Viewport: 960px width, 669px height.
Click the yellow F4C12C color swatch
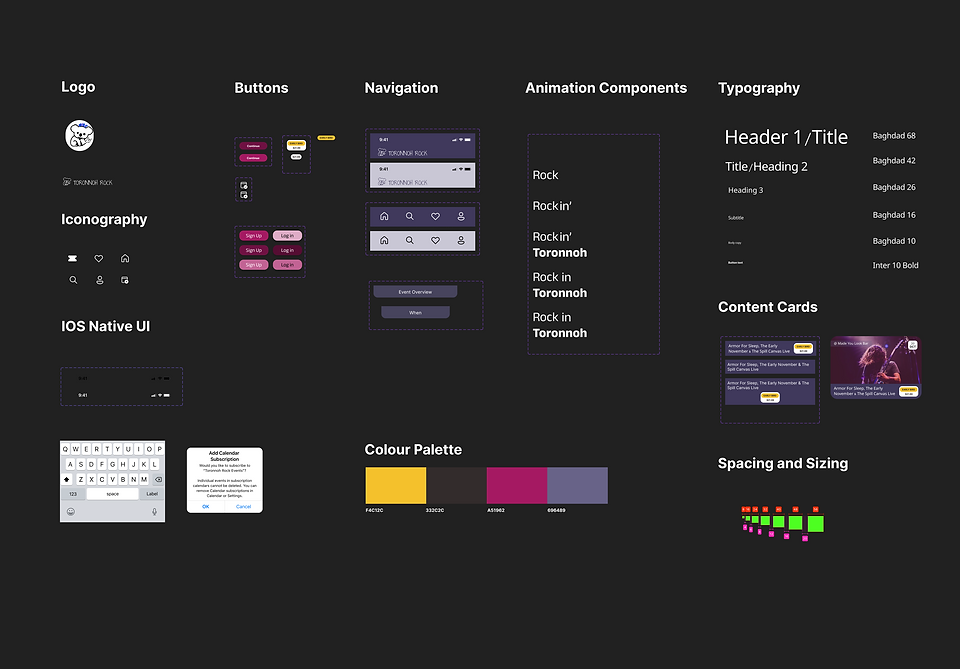(394, 484)
